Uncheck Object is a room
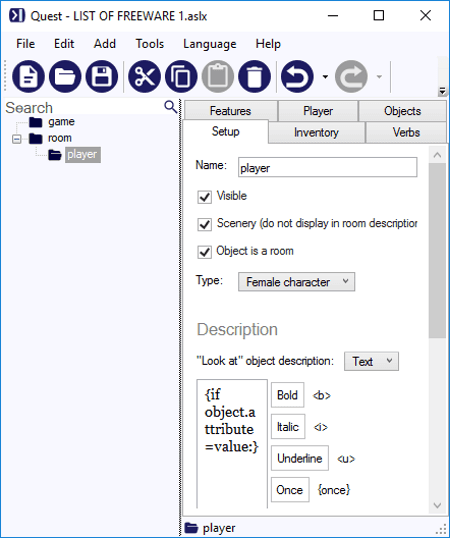 coord(204,252)
